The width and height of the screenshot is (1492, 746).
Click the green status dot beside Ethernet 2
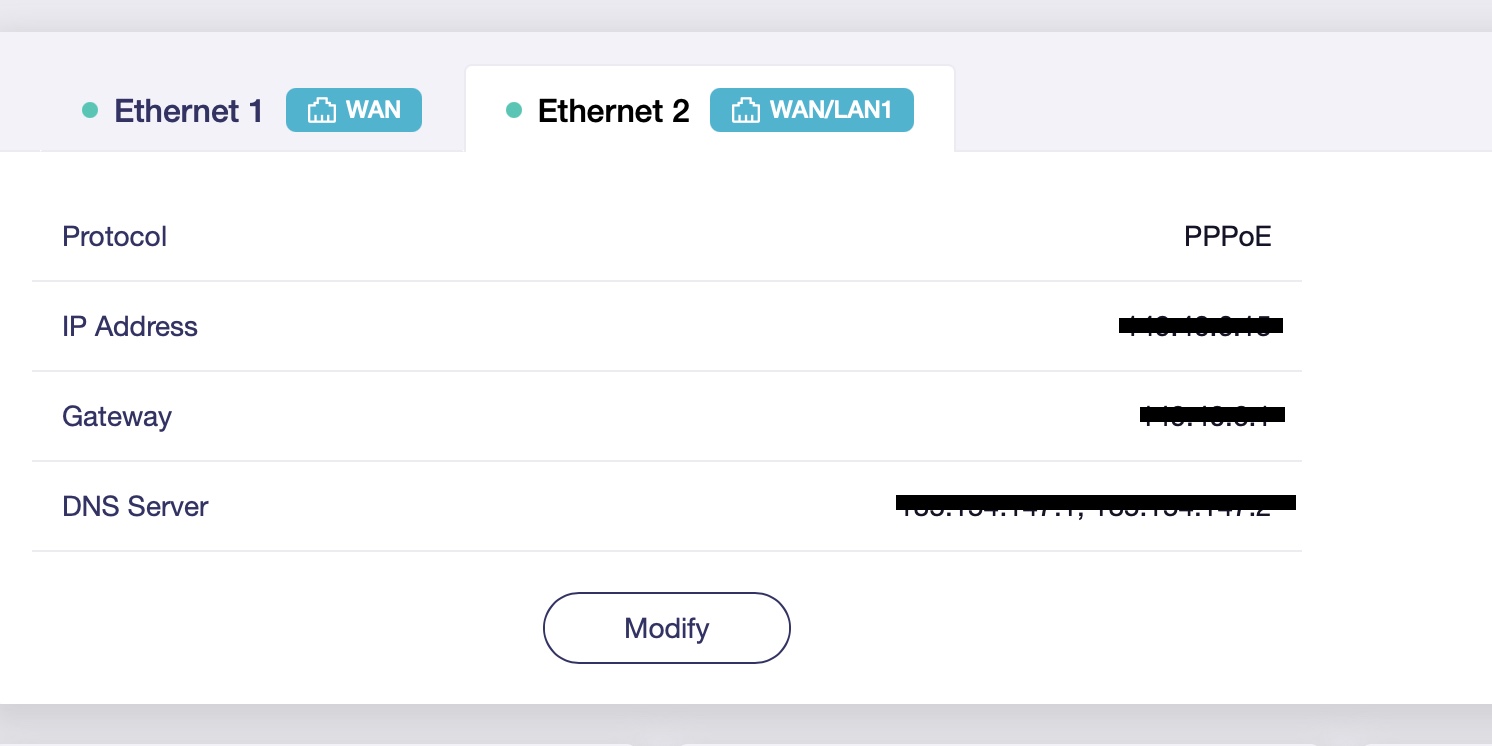(x=514, y=111)
